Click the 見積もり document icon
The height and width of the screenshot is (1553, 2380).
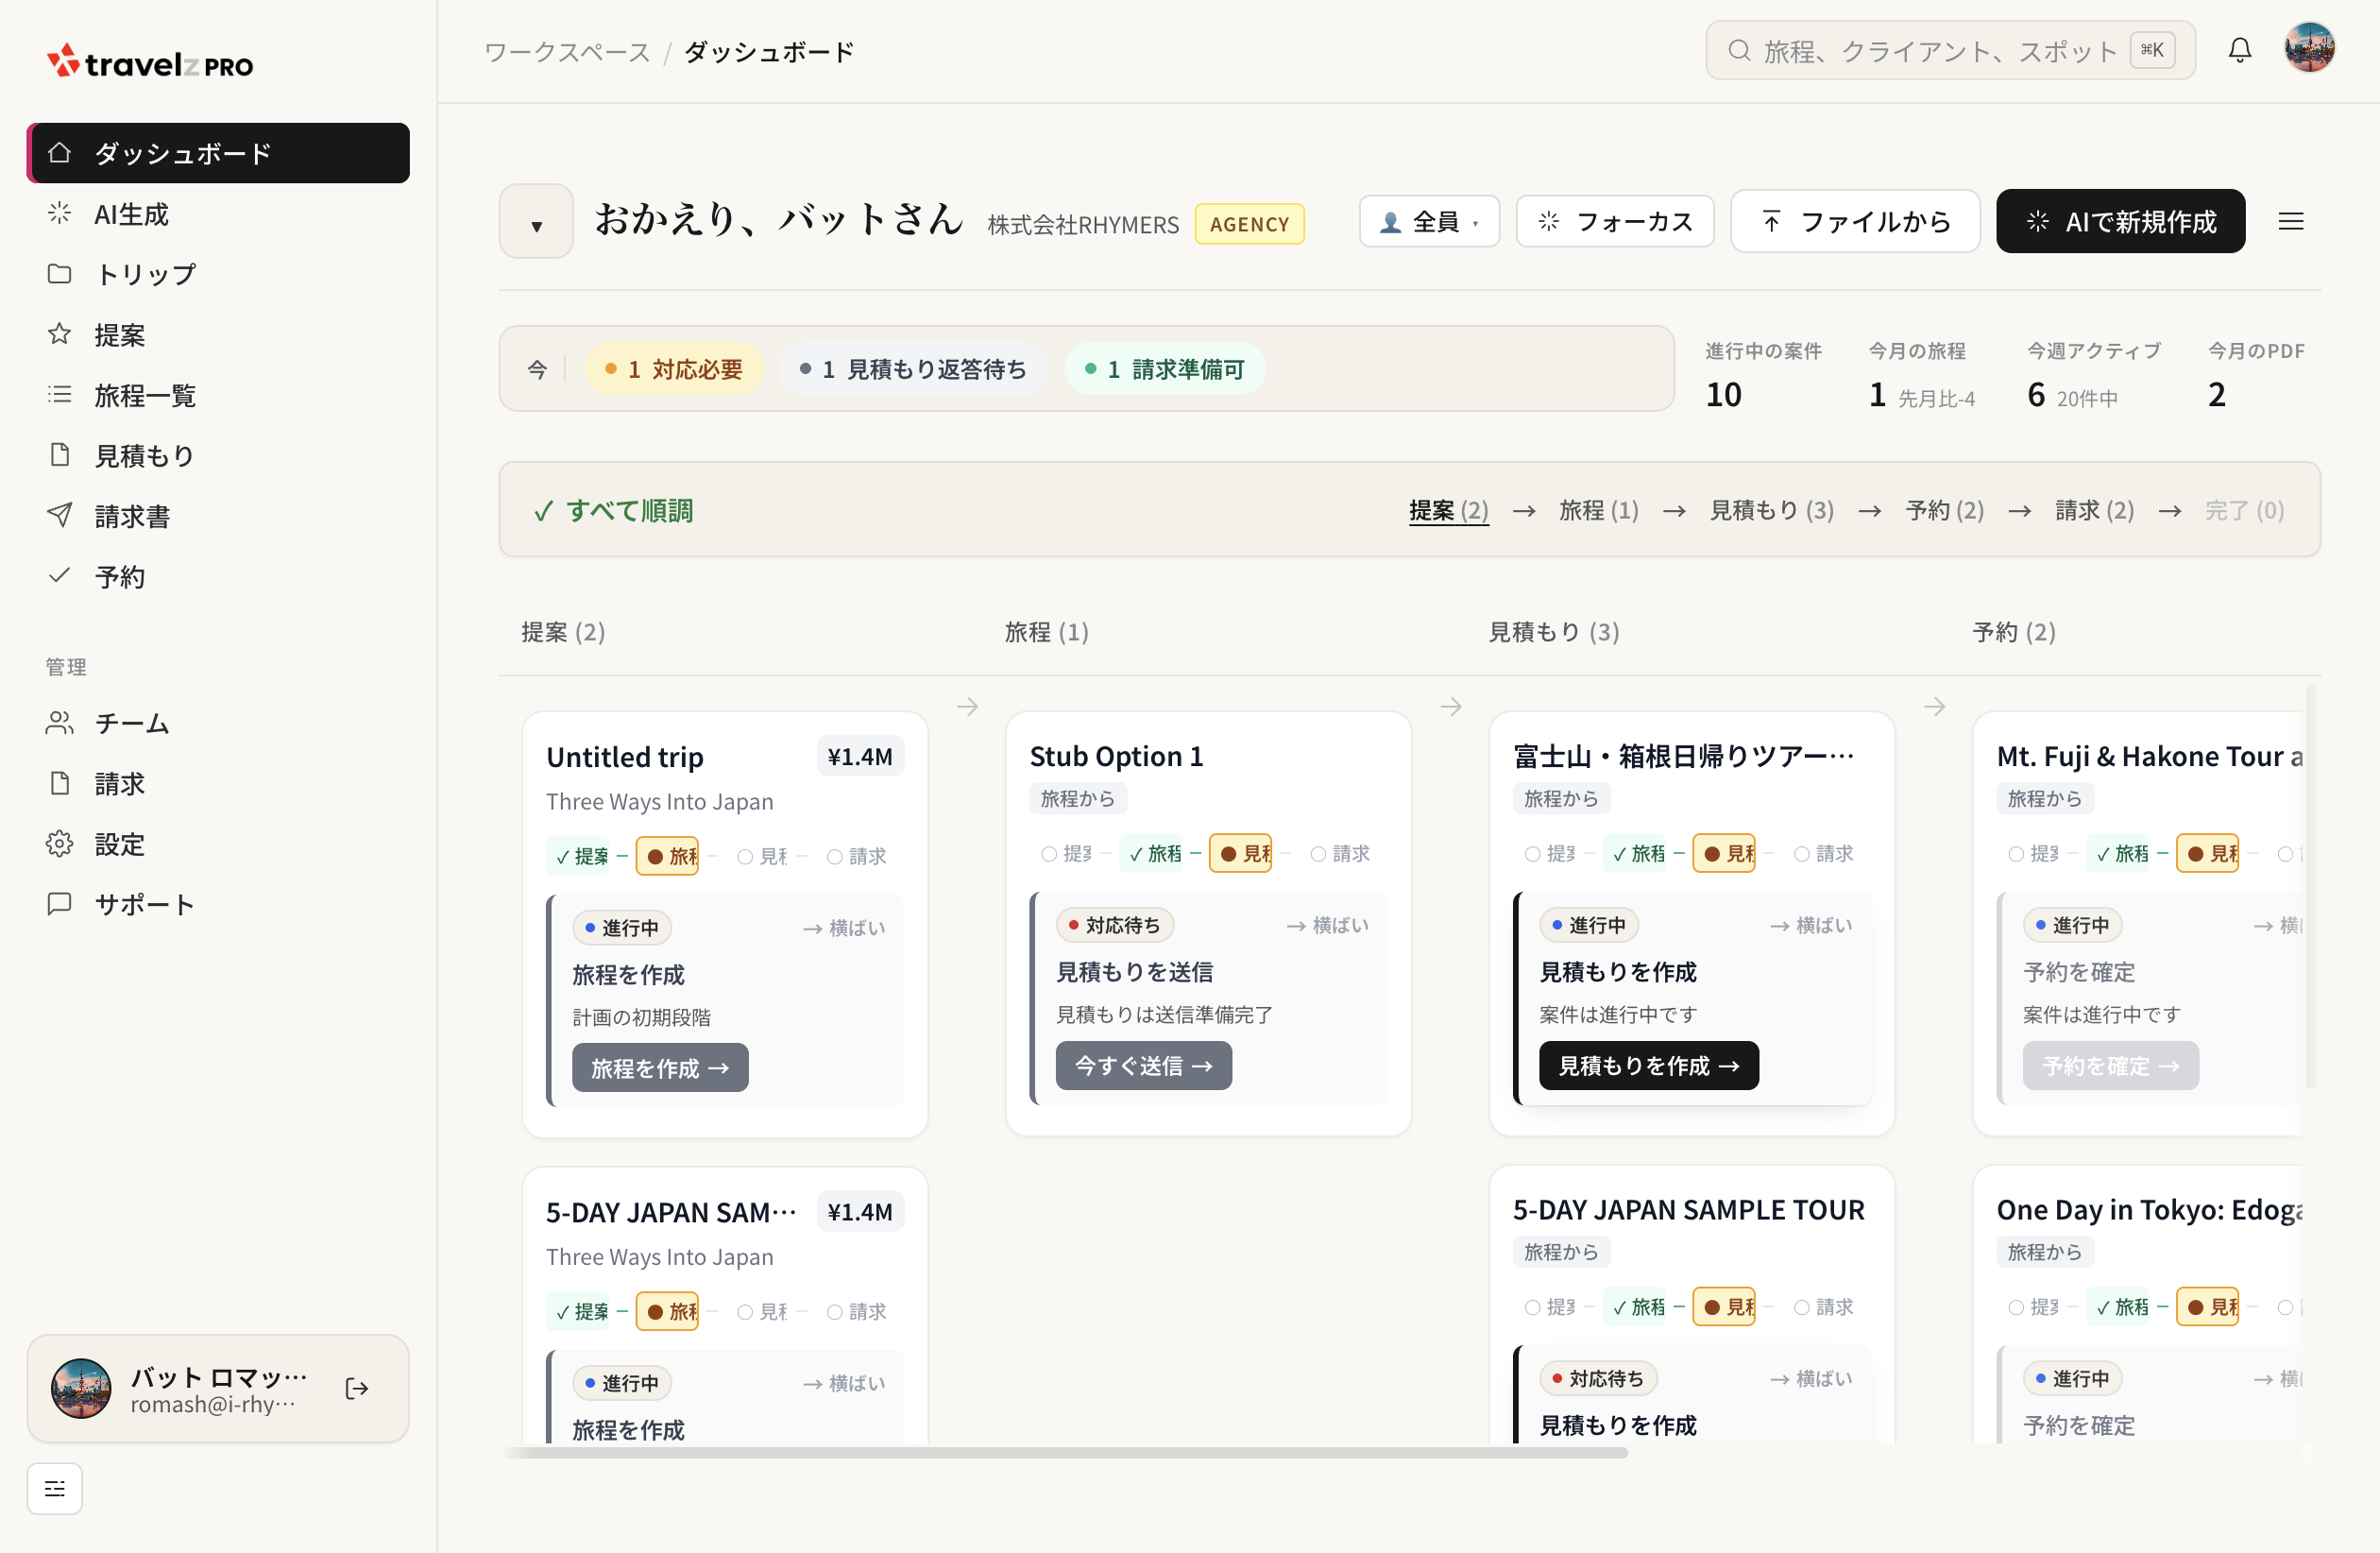pyautogui.click(x=60, y=455)
